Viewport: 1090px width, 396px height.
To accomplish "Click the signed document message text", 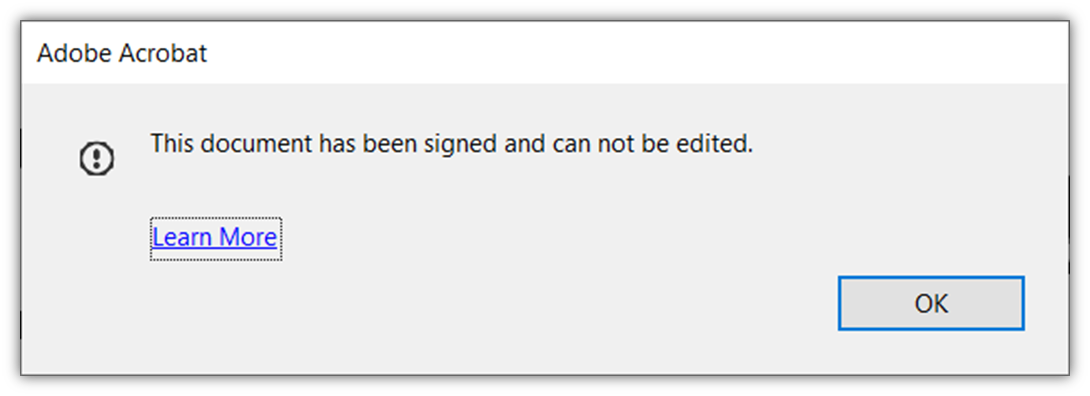I will (453, 144).
